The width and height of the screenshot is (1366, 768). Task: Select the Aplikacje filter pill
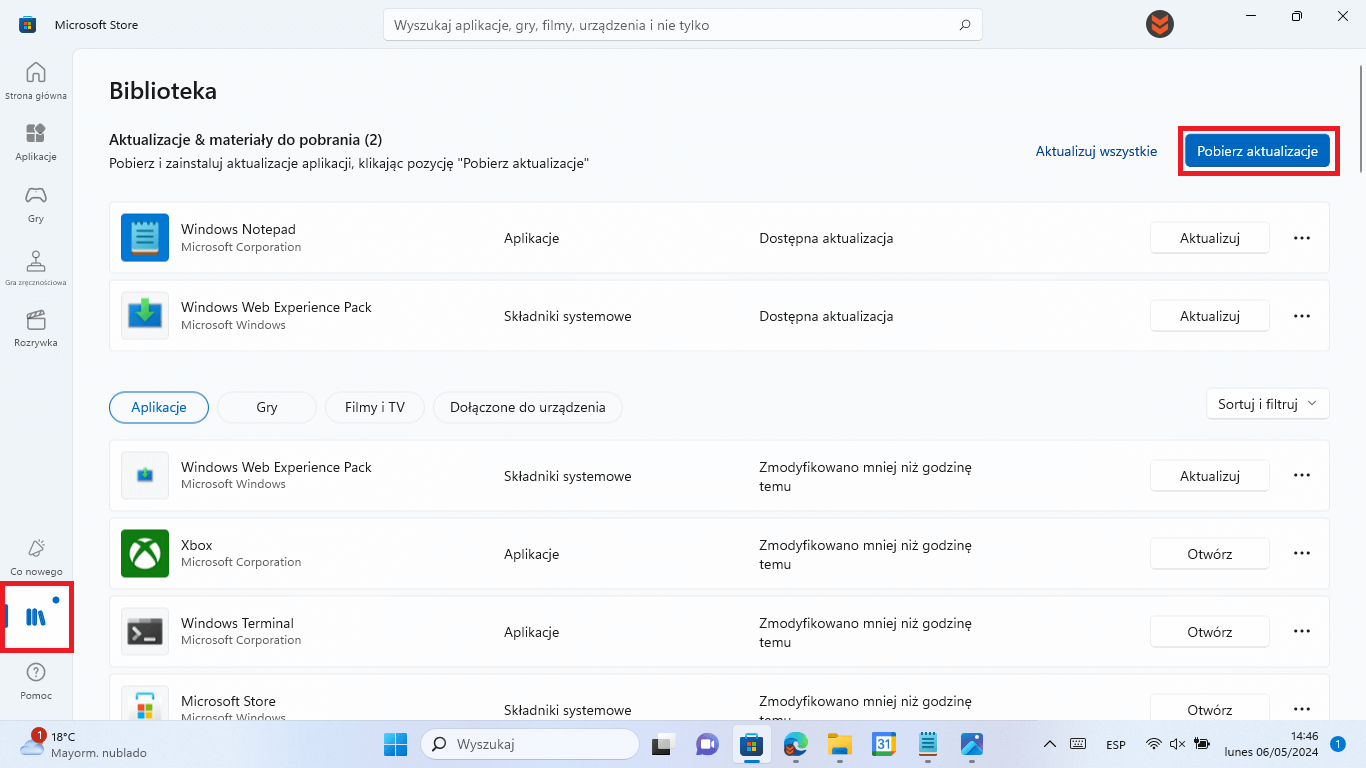pyautogui.click(x=159, y=407)
